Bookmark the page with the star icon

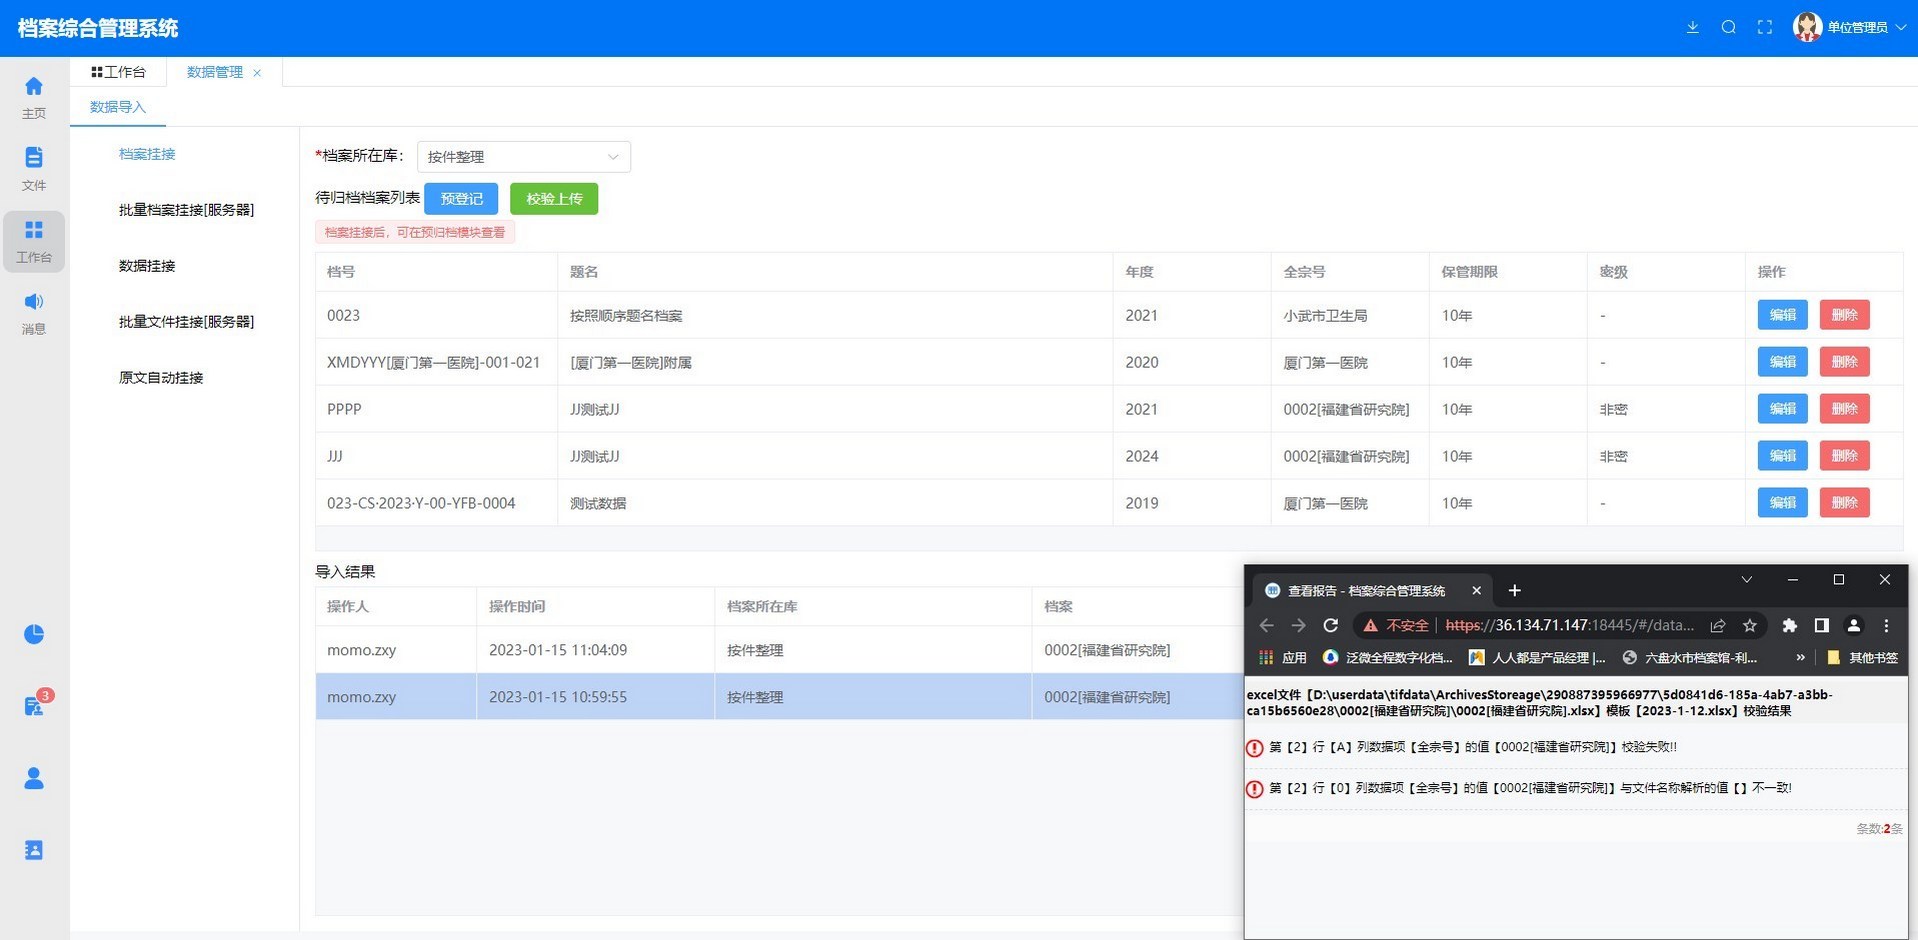pyautogui.click(x=1749, y=625)
